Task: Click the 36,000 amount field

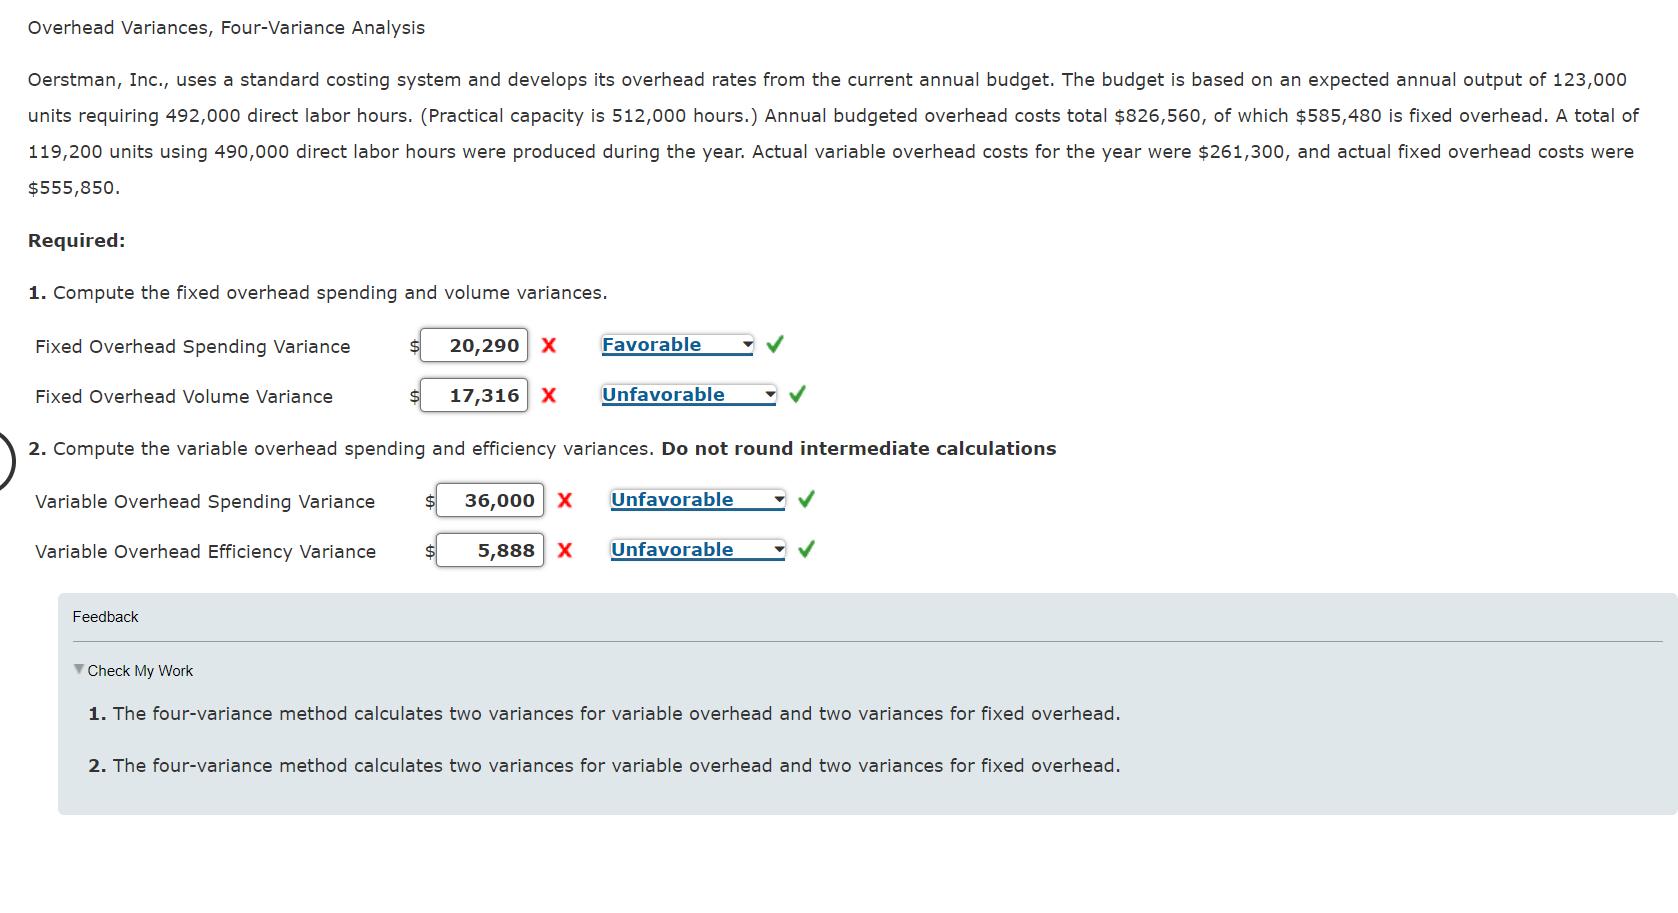Action: coord(490,500)
